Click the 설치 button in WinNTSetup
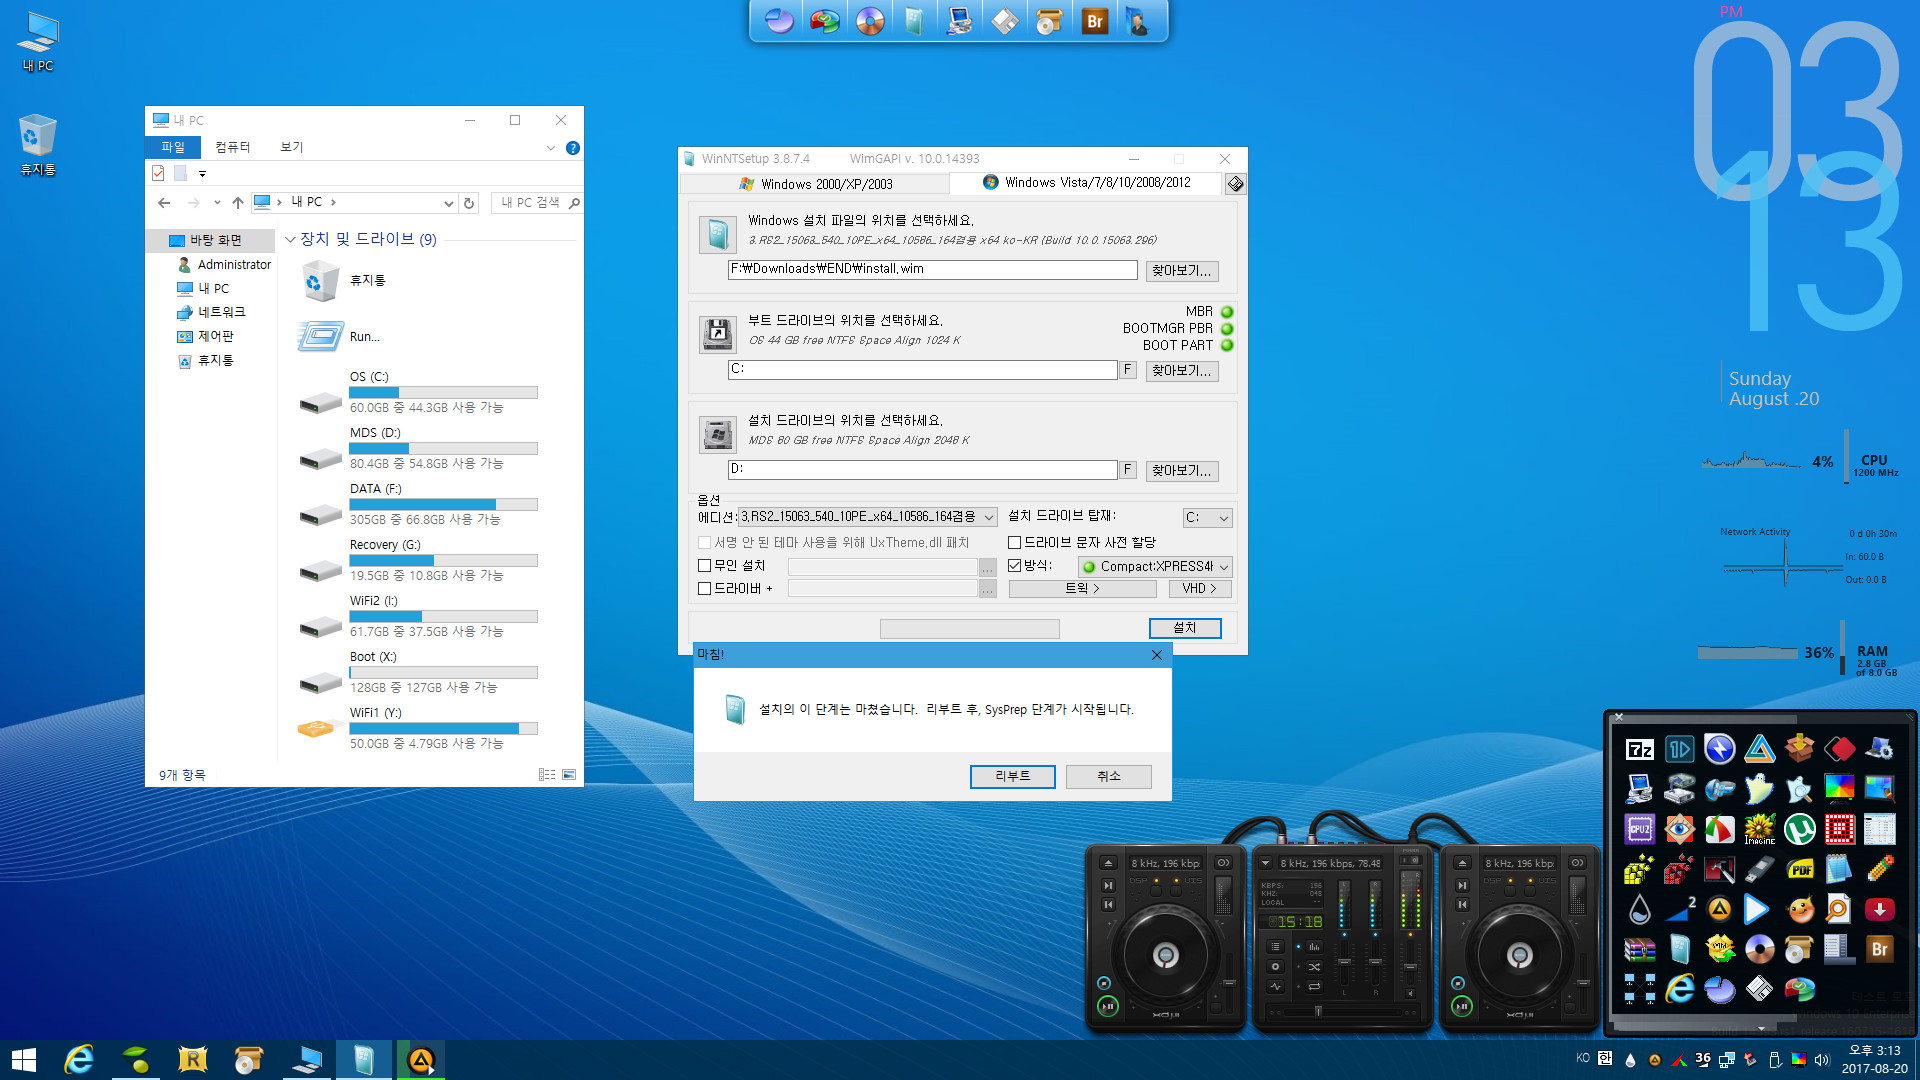 [x=1185, y=628]
